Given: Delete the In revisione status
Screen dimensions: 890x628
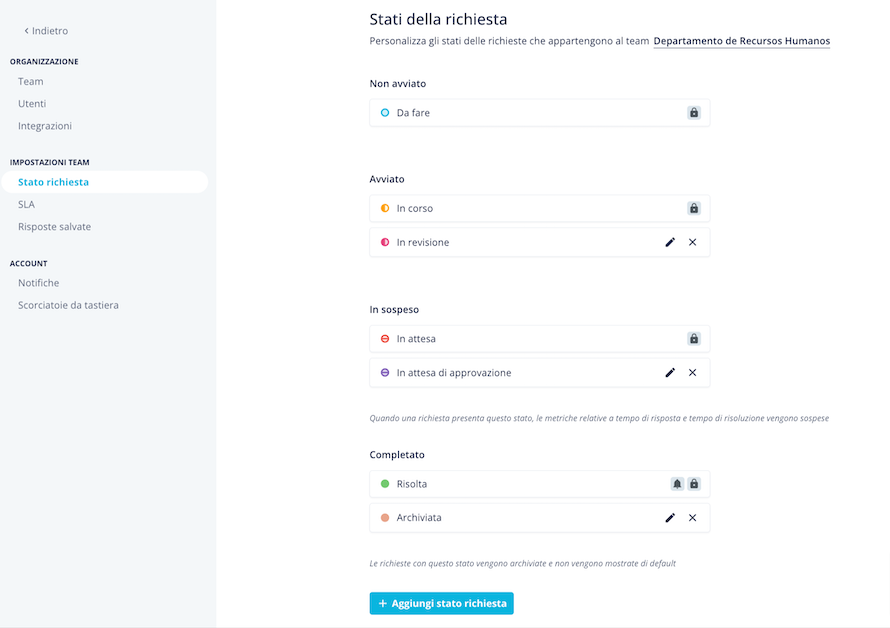Looking at the screenshot, I should click(692, 242).
